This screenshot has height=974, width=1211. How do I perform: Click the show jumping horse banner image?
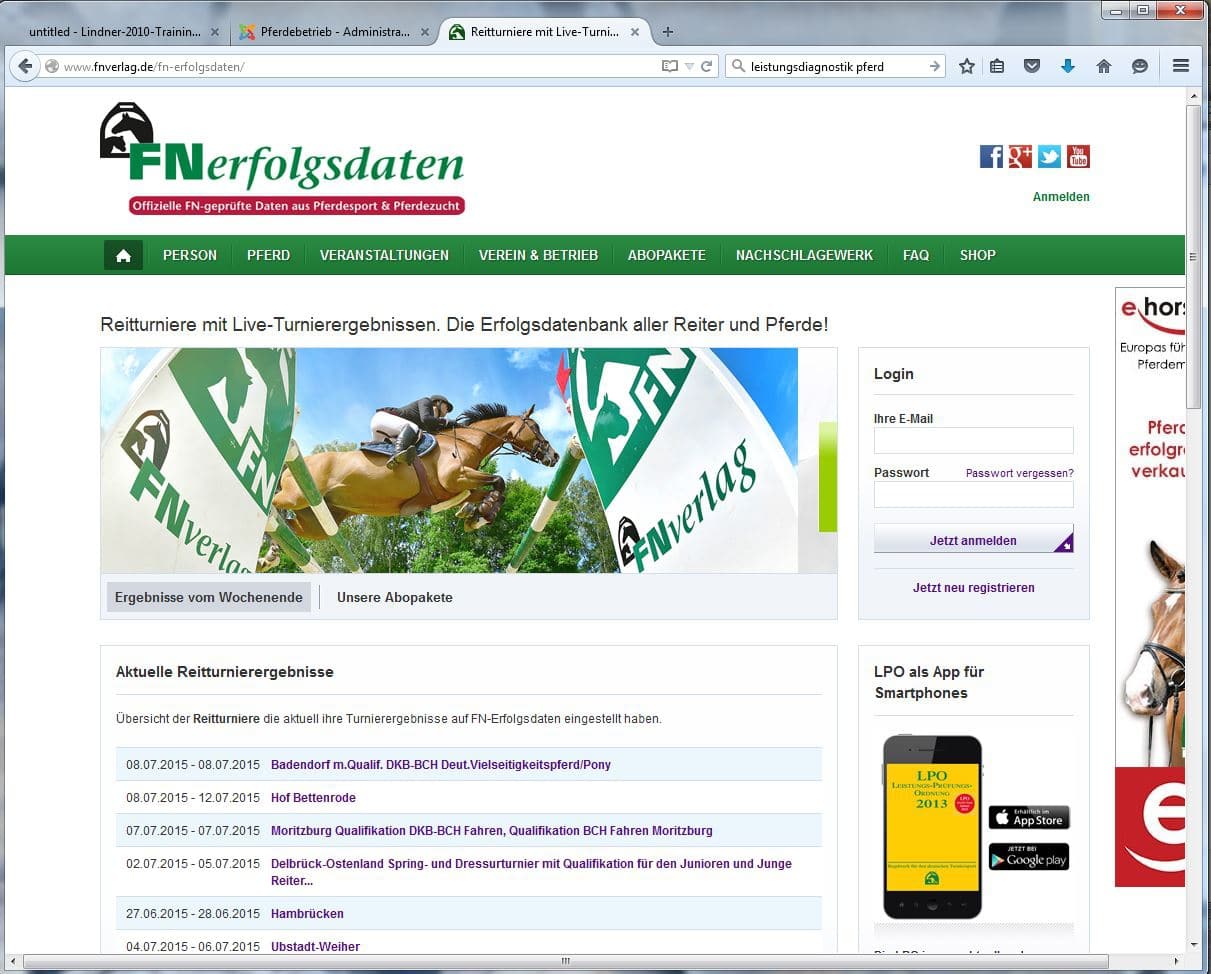click(449, 460)
